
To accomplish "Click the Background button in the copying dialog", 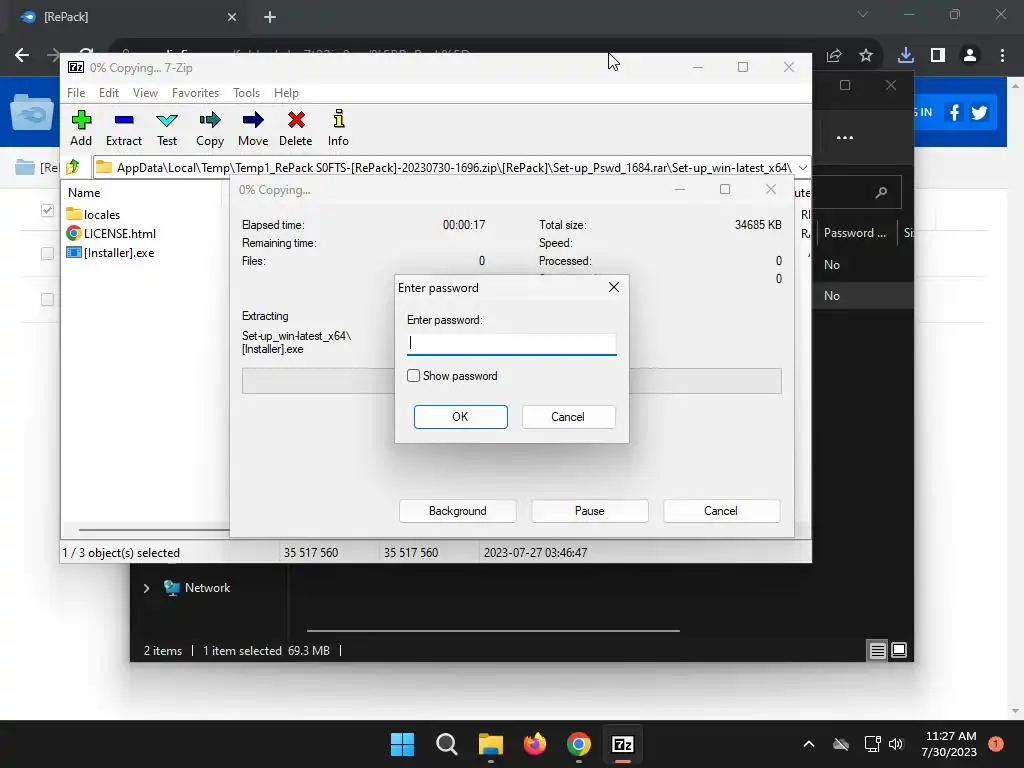I will coord(457,511).
